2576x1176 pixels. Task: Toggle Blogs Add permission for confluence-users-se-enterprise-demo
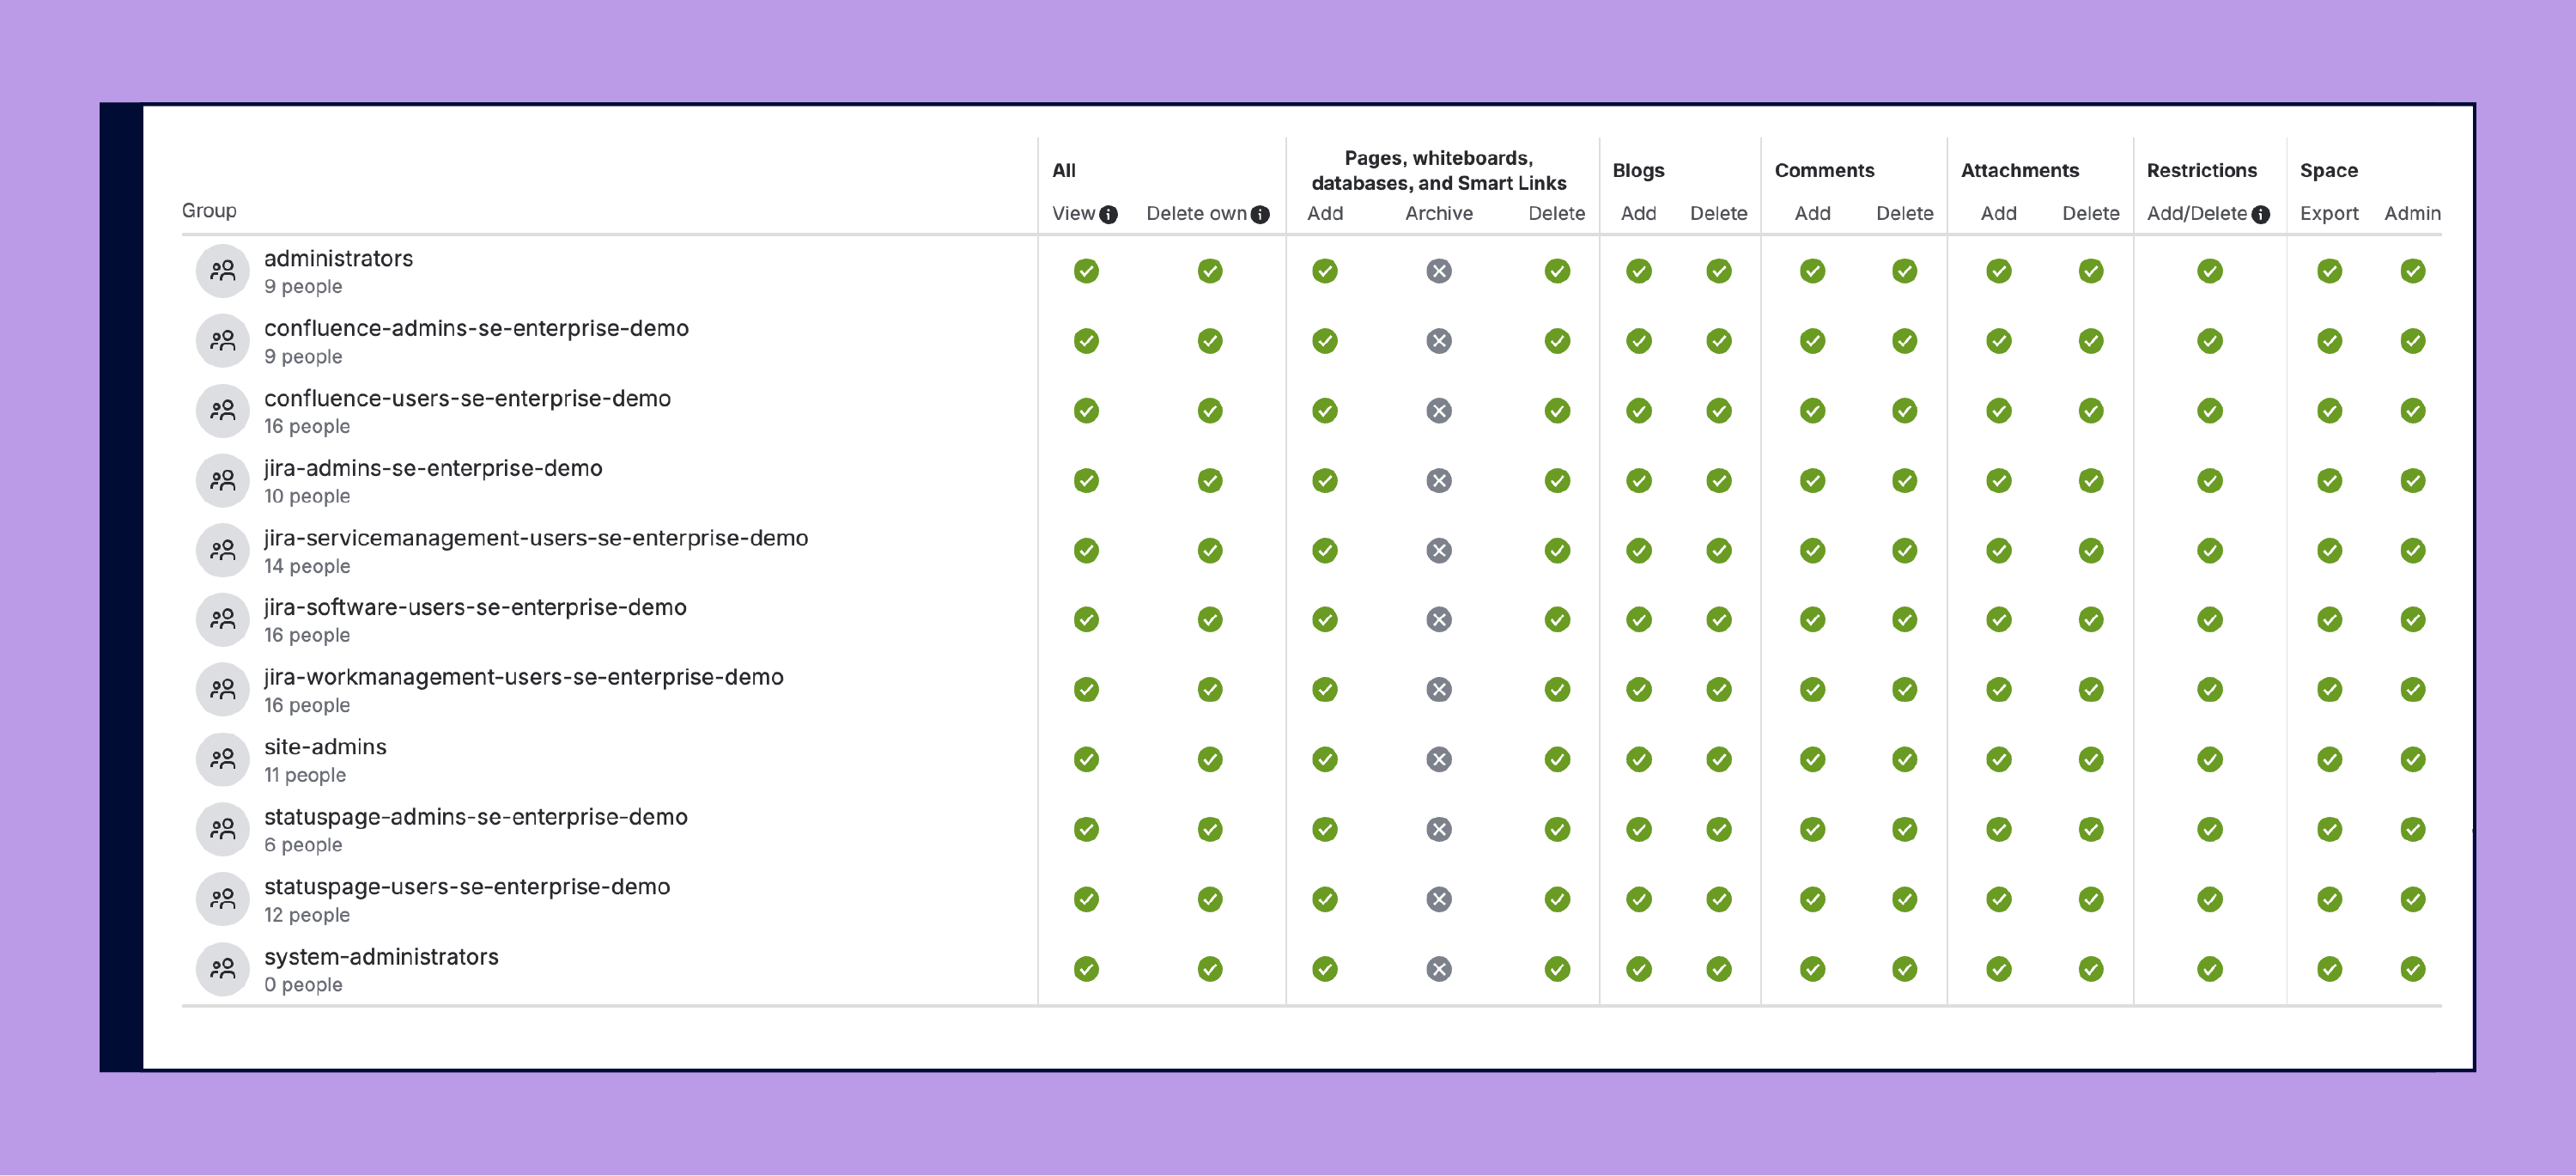coord(1637,410)
